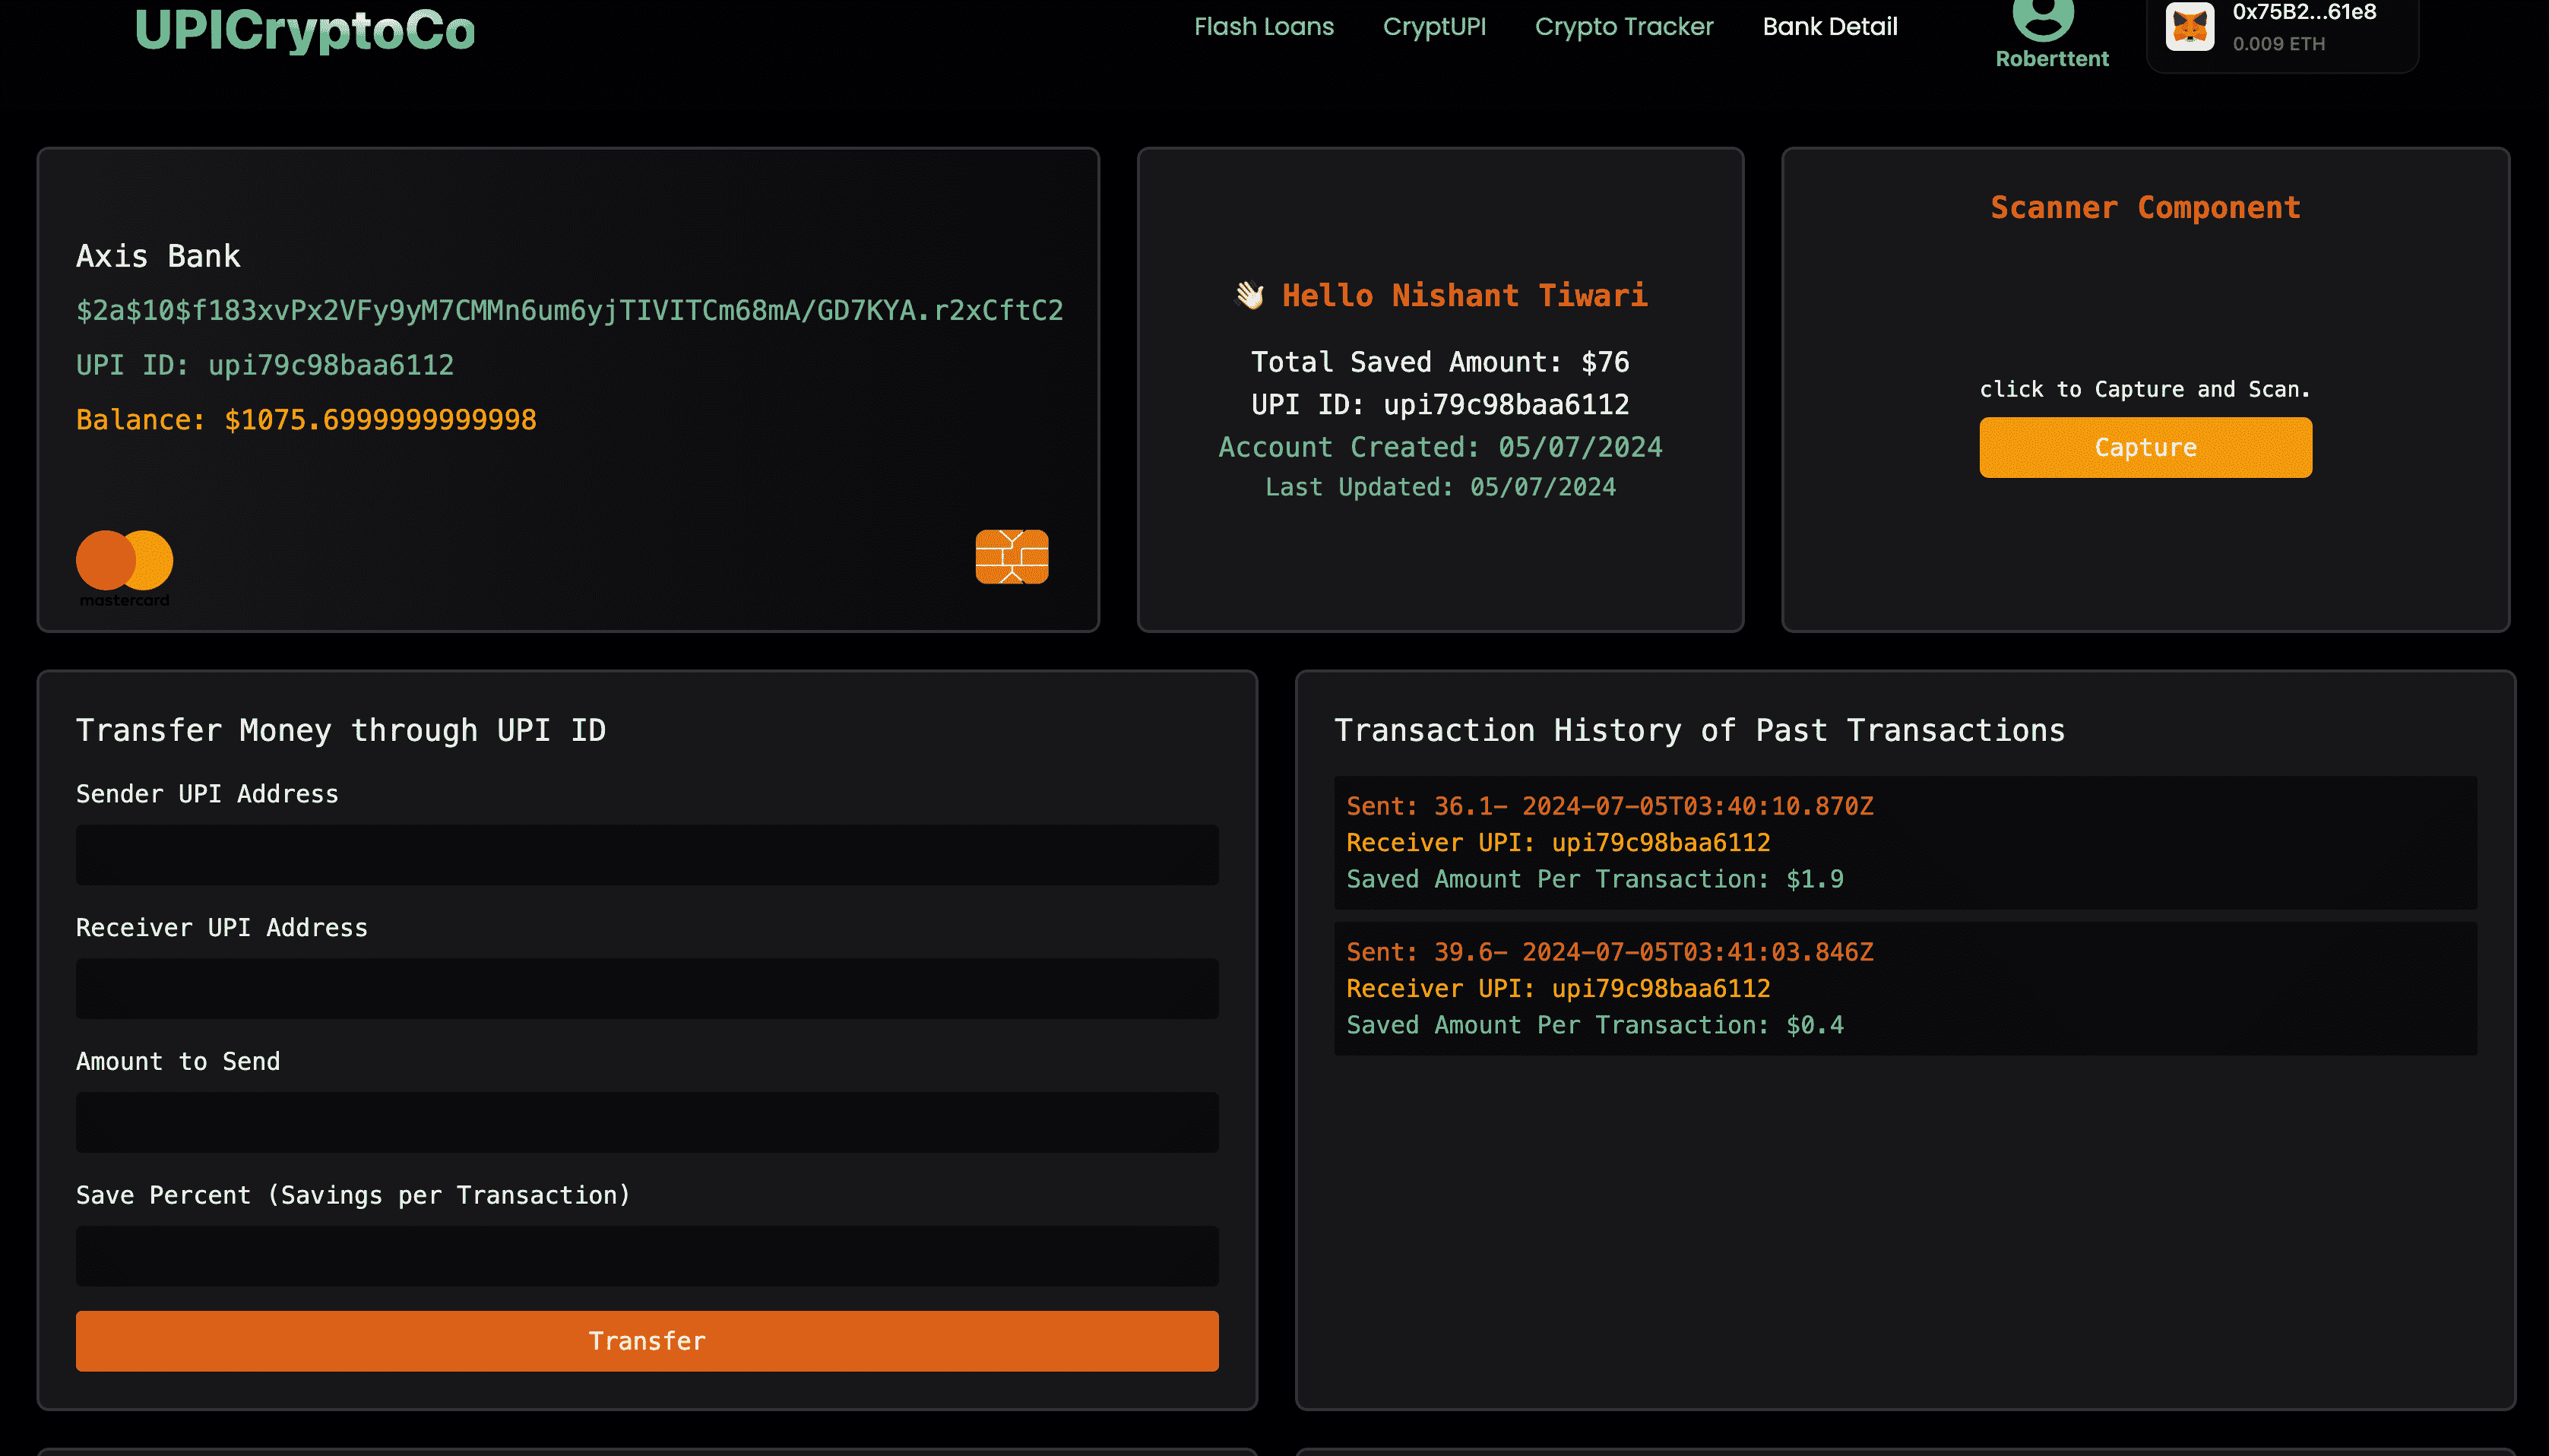The height and width of the screenshot is (1456, 2549).
Task: Click the UPICryptoCo logo
Action: [x=305, y=30]
